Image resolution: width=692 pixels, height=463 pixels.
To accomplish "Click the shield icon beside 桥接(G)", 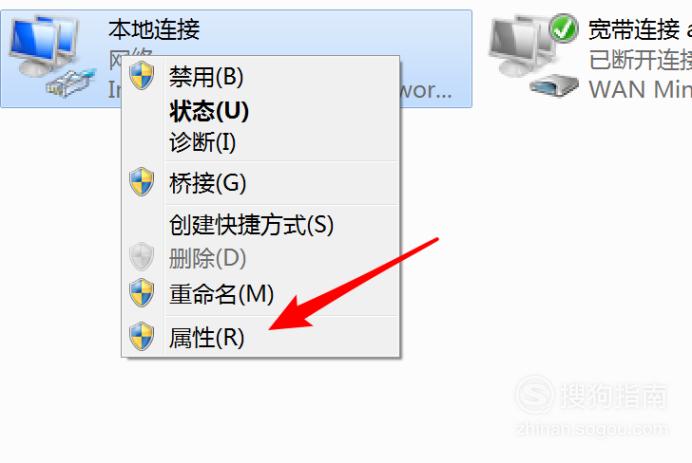I will pyautogui.click(x=142, y=181).
